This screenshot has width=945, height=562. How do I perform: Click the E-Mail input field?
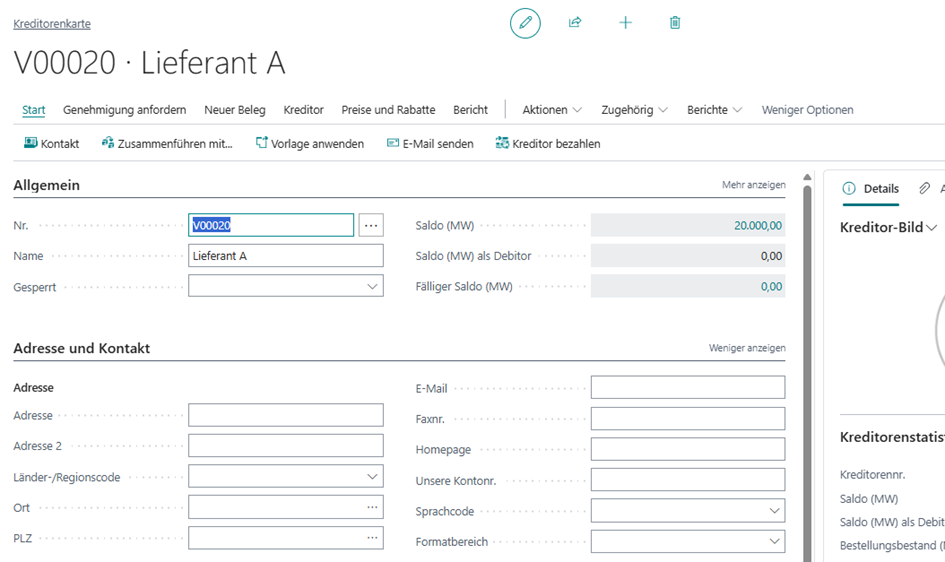[687, 387]
